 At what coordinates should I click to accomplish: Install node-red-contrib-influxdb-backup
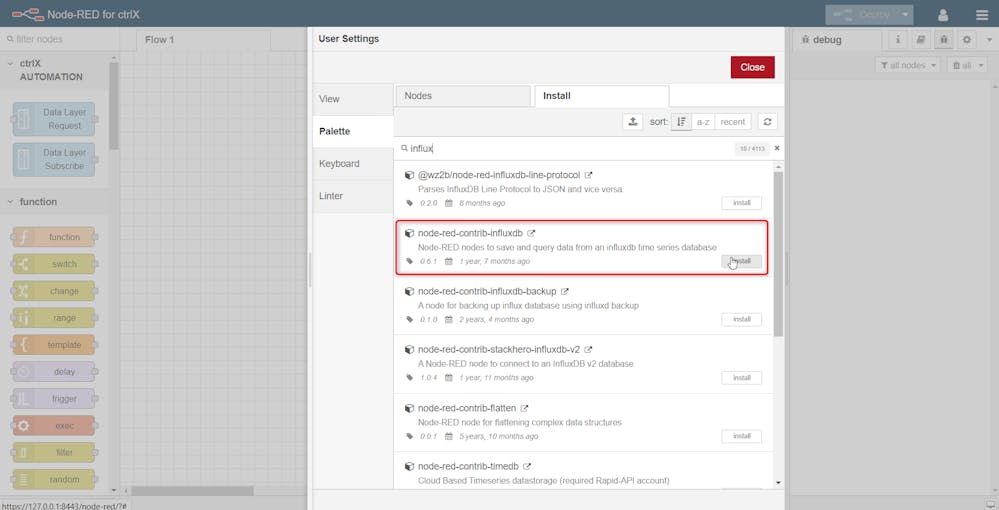coord(742,319)
